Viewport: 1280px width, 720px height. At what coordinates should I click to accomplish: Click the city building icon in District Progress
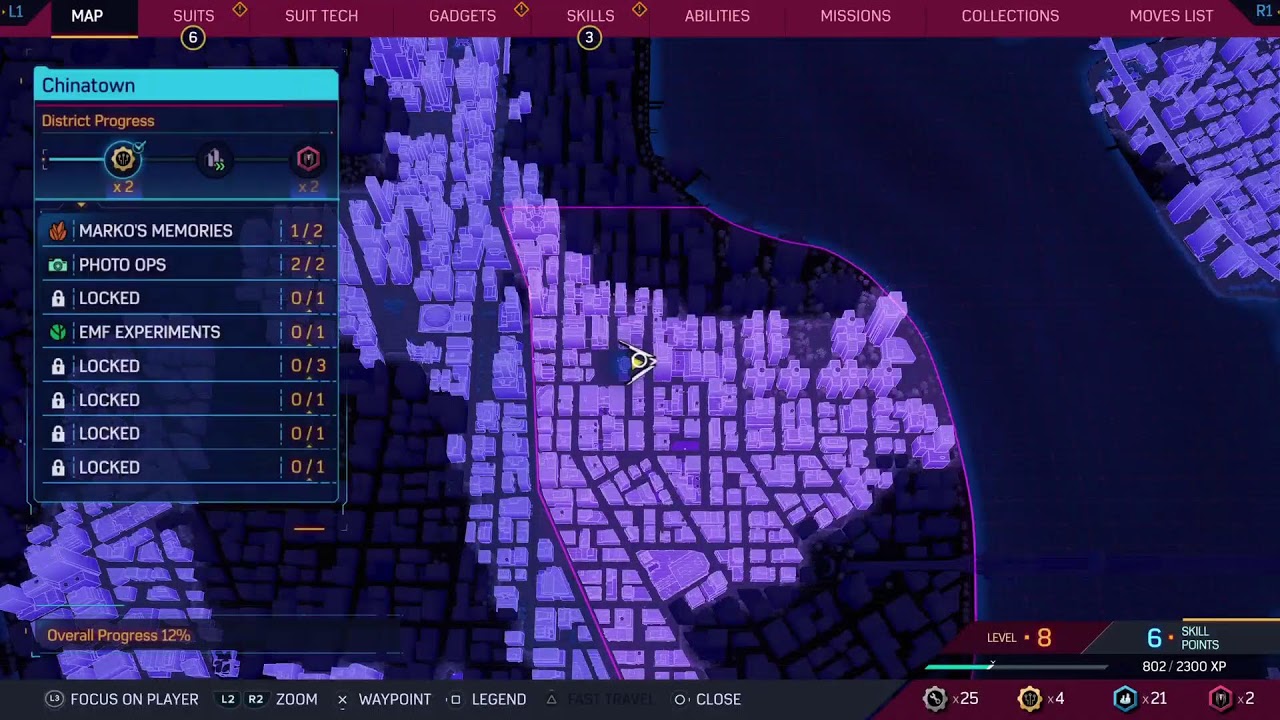pyautogui.click(x=214, y=159)
